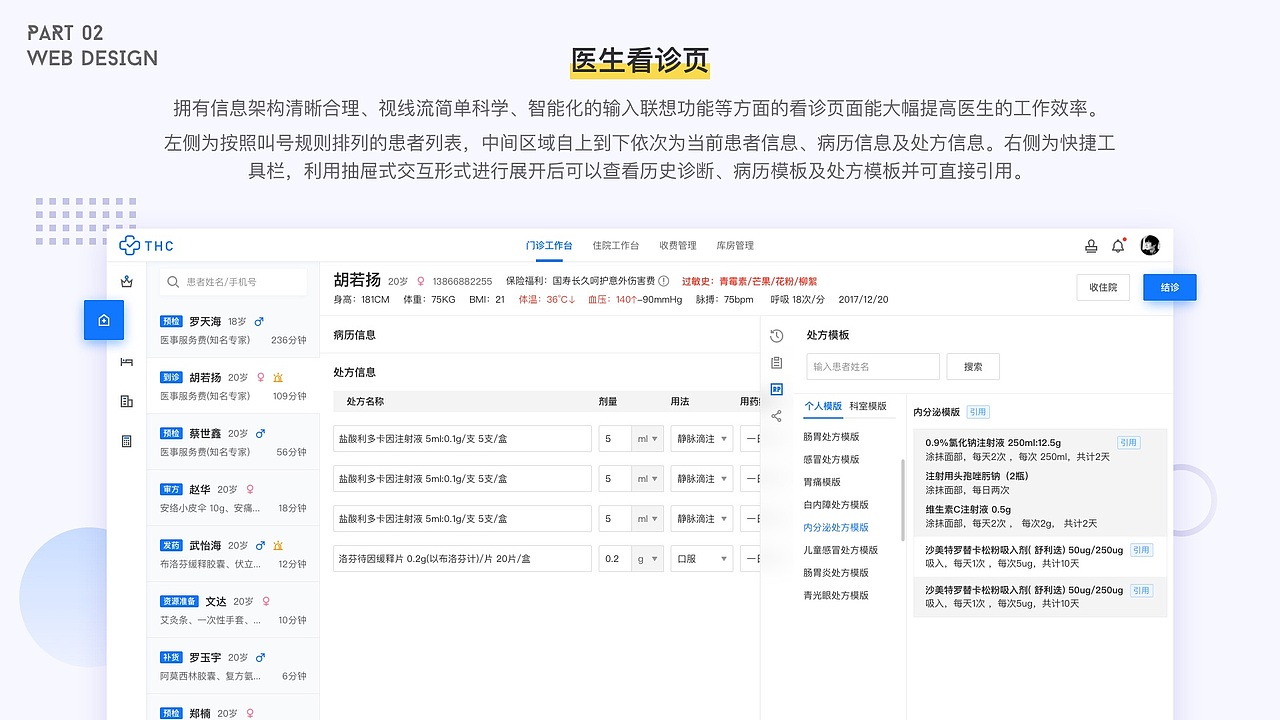Click the THC logo in the header
The width and height of the screenshot is (1280, 720).
pyautogui.click(x=146, y=246)
